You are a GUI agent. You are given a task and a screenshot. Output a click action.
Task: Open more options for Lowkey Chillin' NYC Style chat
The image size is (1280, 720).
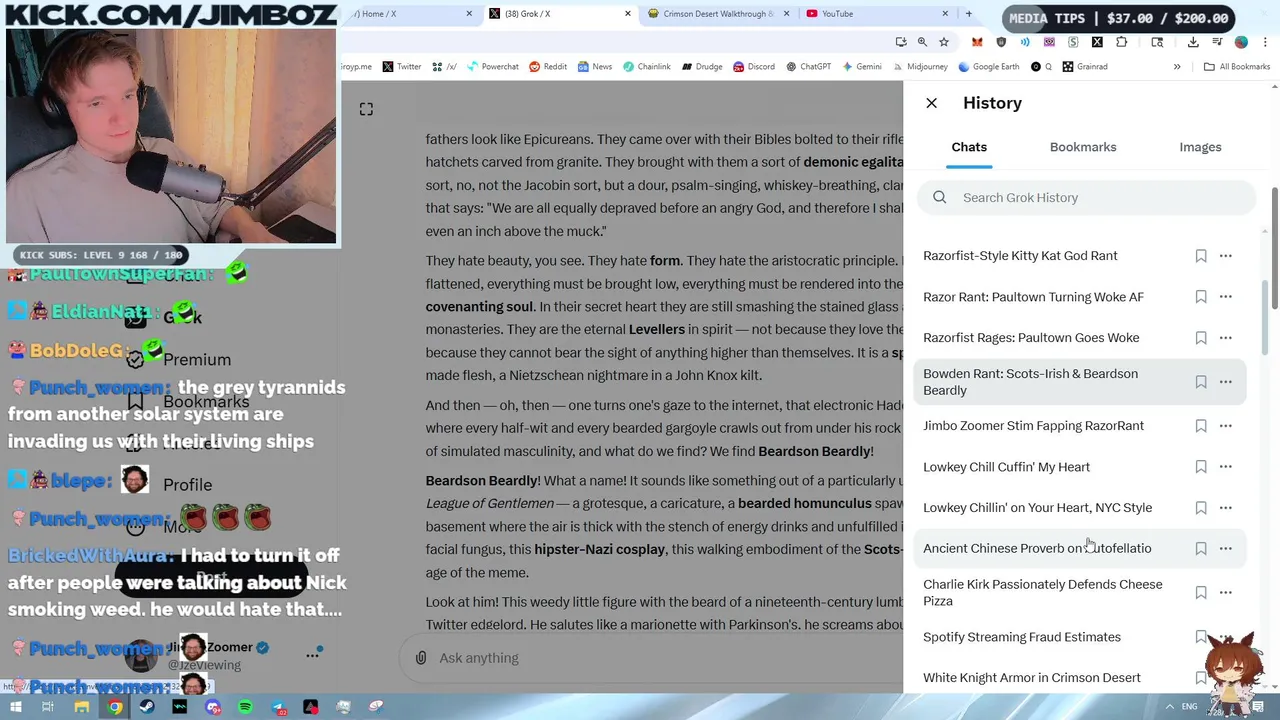(1226, 508)
